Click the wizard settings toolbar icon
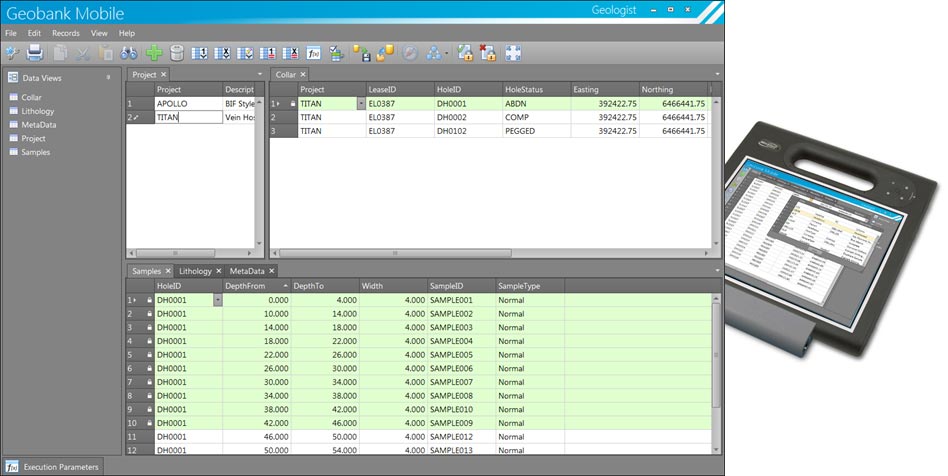This screenshot has height=476, width=948. click(12, 53)
